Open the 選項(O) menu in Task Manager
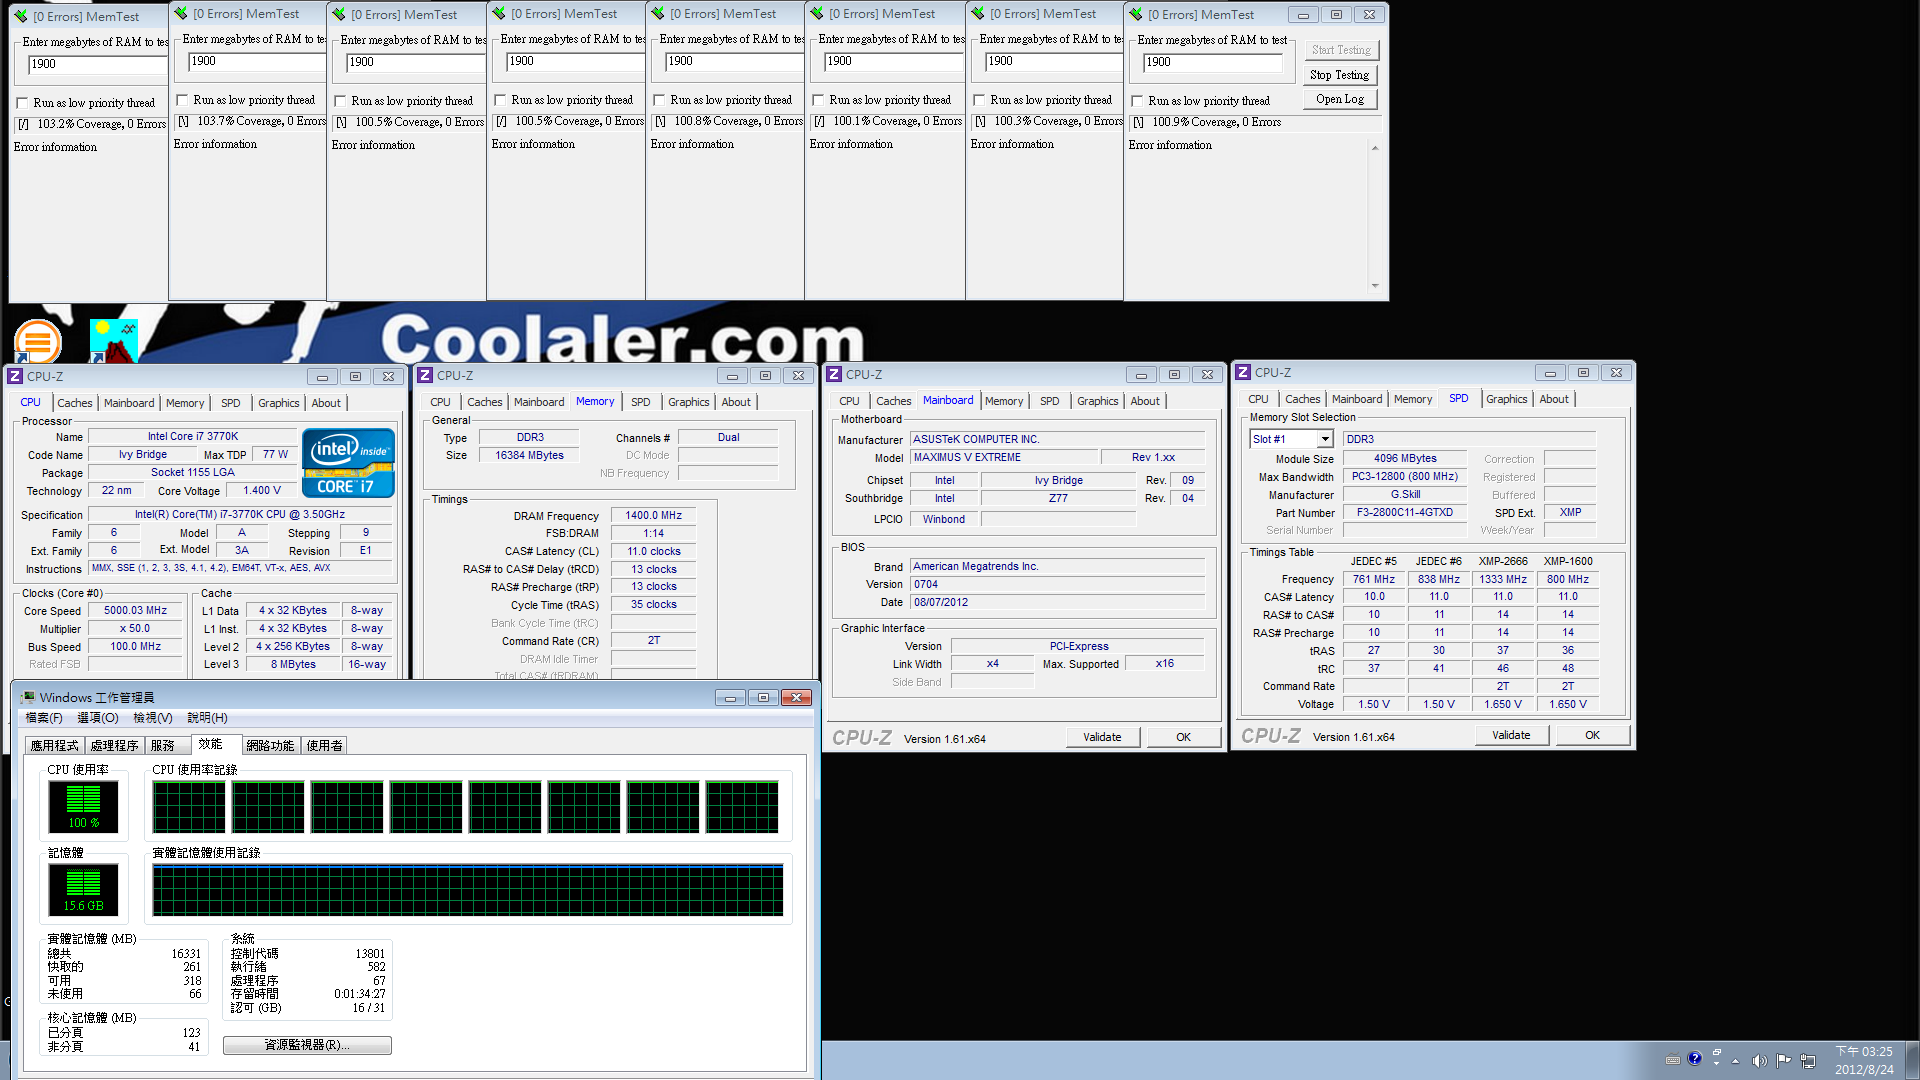Viewport: 1920px width, 1080px height. (x=98, y=718)
